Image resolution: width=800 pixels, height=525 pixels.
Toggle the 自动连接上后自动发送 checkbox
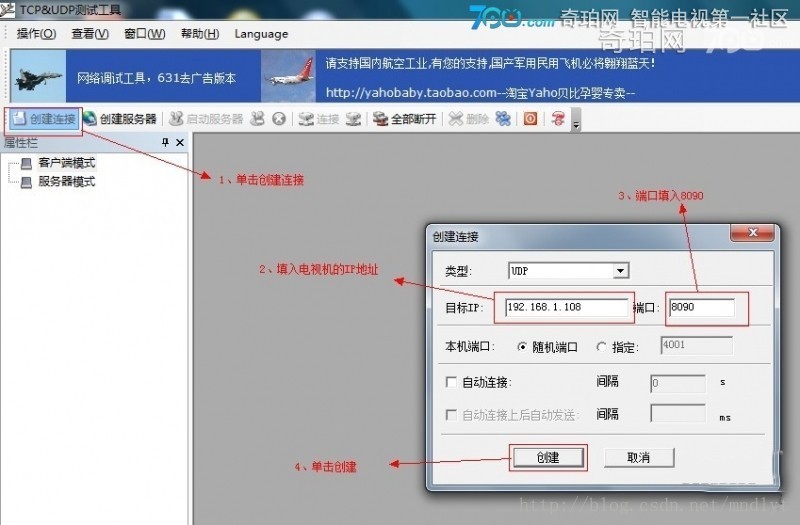click(451, 414)
